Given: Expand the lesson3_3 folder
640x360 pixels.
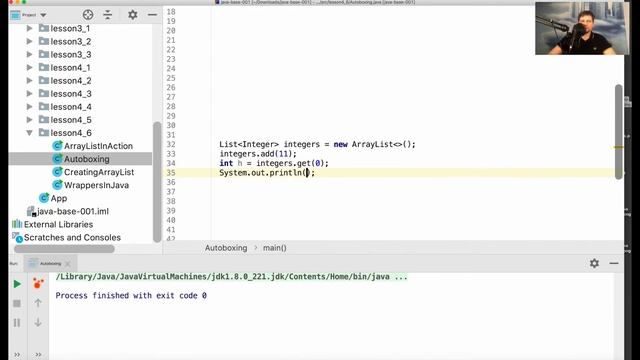Looking at the screenshot, I should [29, 55].
